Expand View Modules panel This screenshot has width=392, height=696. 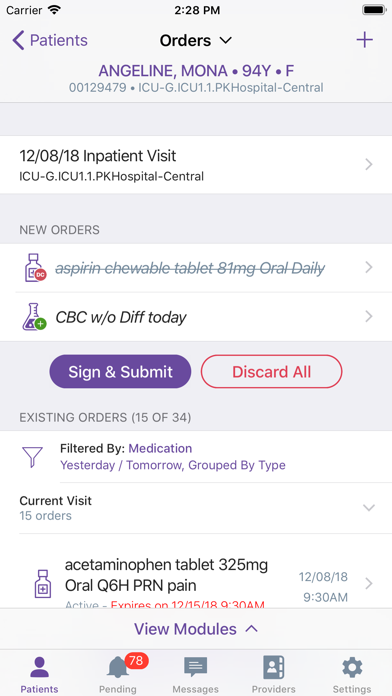tap(196, 629)
